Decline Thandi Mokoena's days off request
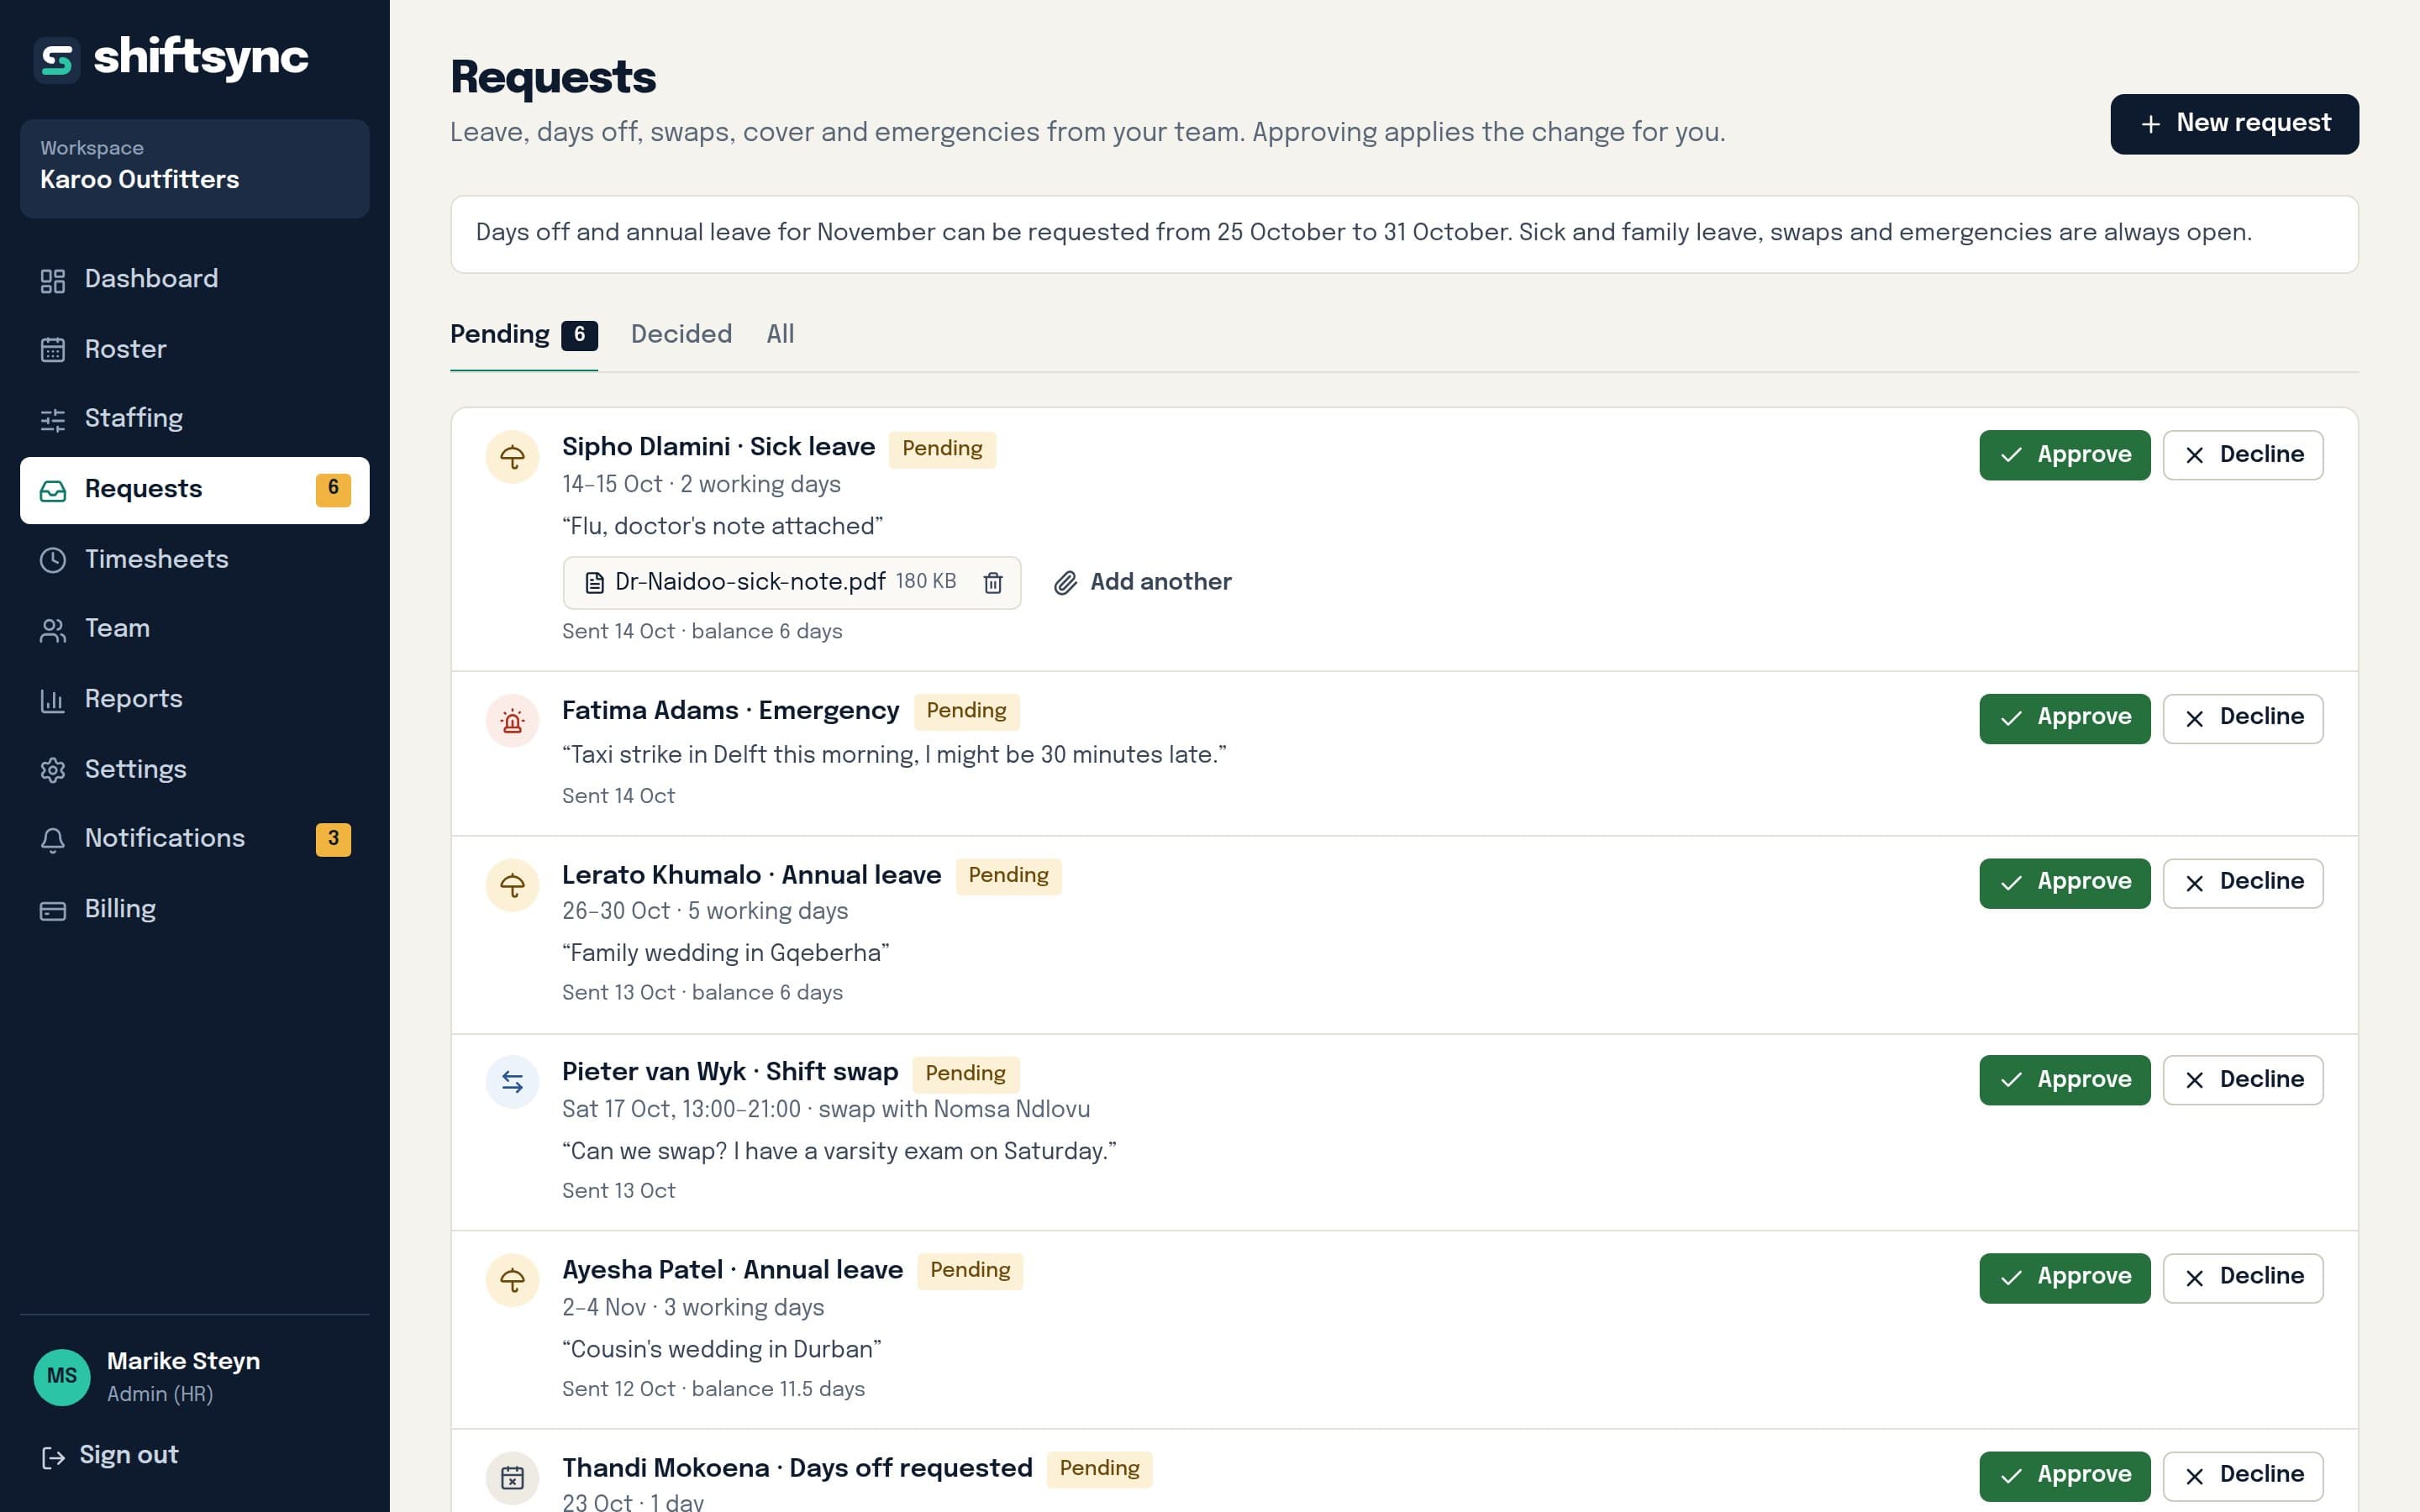This screenshot has height=1512, width=2420. (2243, 1476)
